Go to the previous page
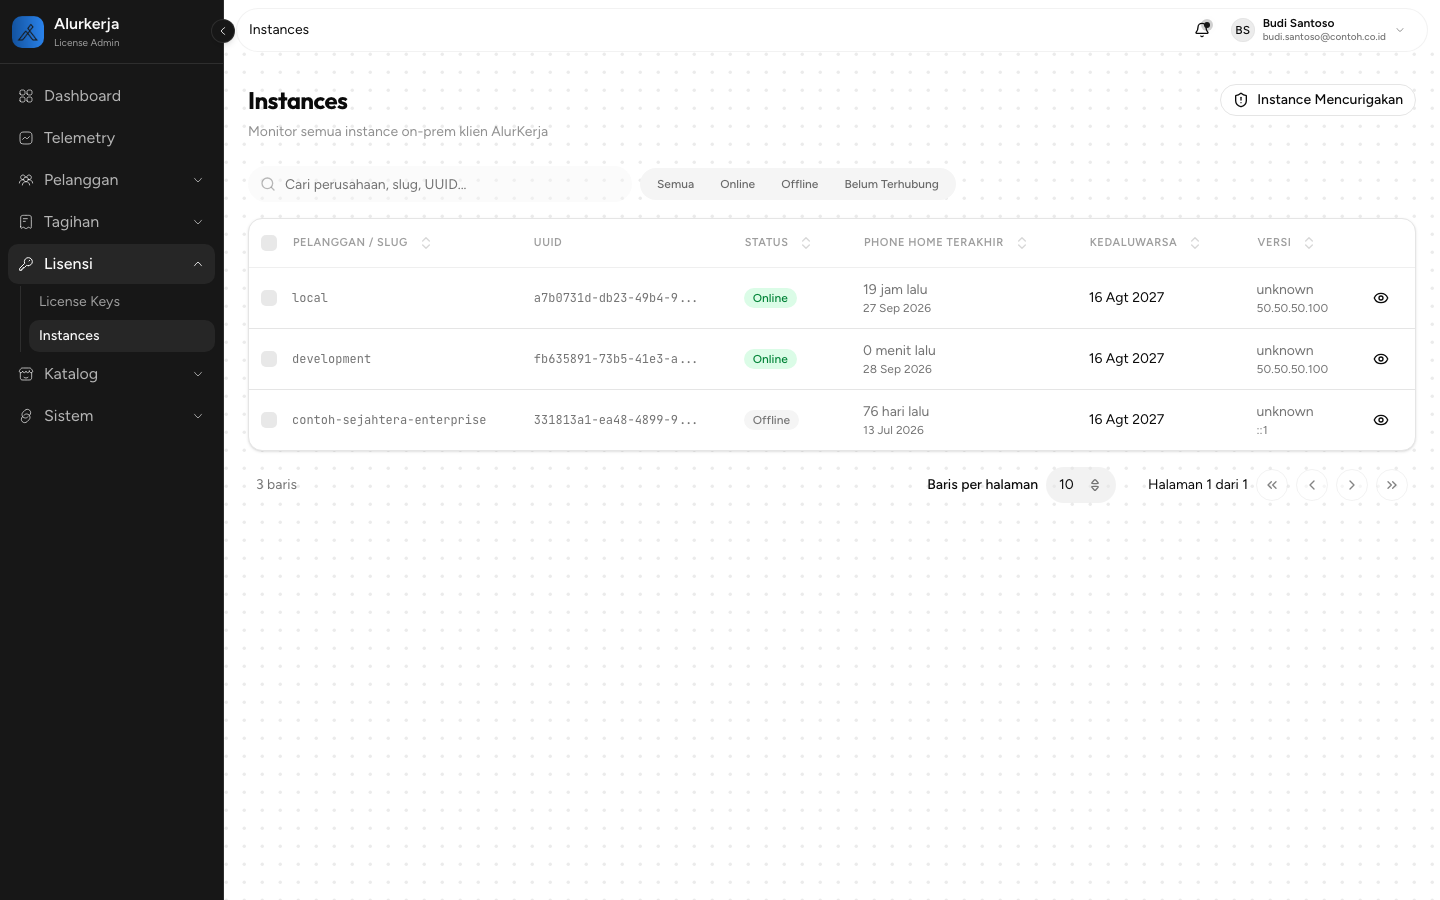 click(1312, 485)
